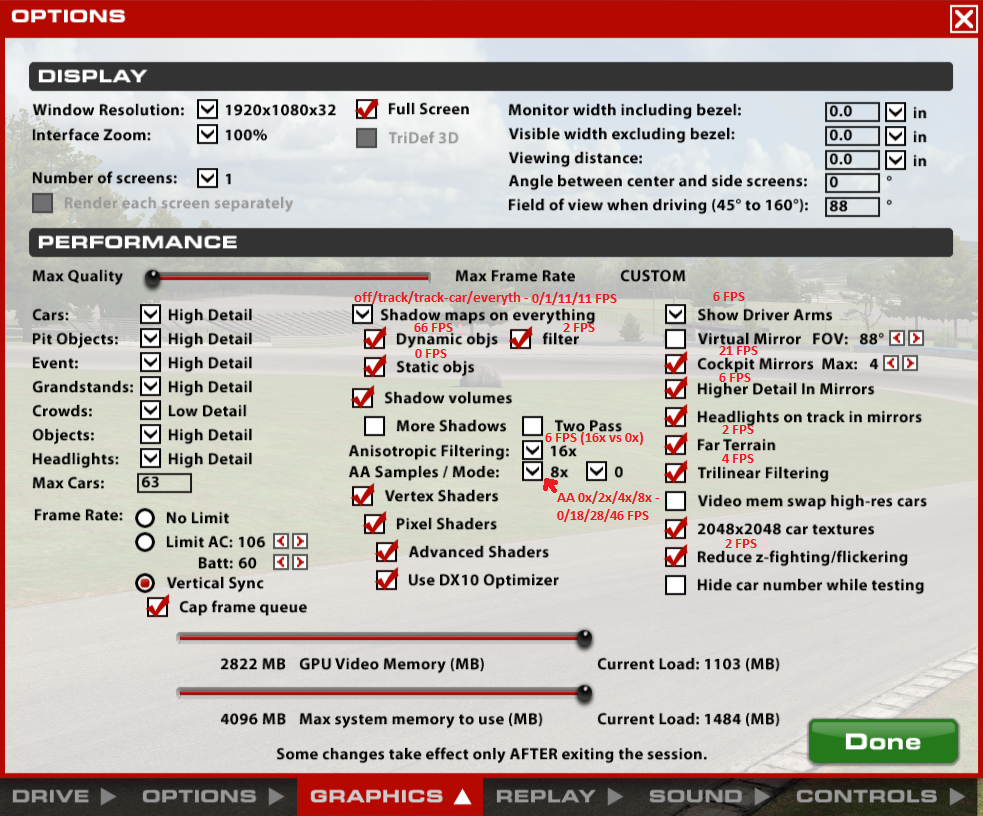The image size is (983, 816).
Task: Decrease Virtual Mirror FOV with left arrow
Action: coord(897,339)
